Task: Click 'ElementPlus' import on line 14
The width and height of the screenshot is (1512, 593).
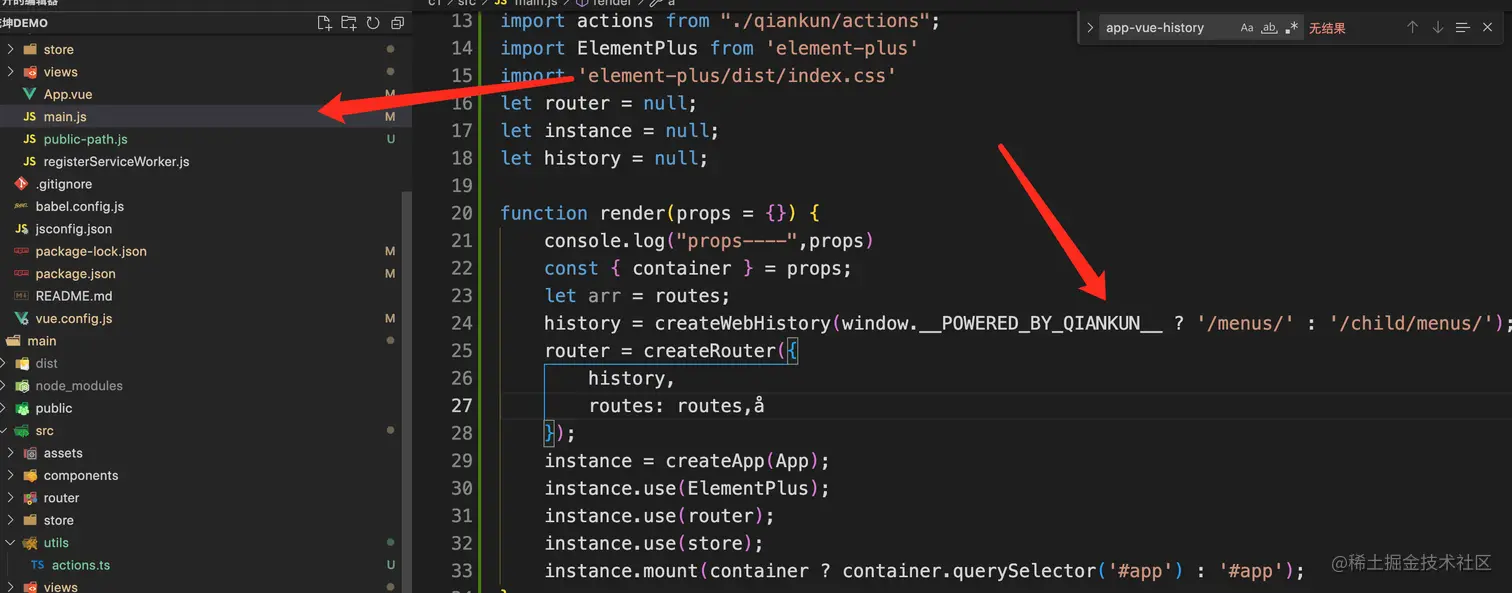Action: (x=638, y=48)
